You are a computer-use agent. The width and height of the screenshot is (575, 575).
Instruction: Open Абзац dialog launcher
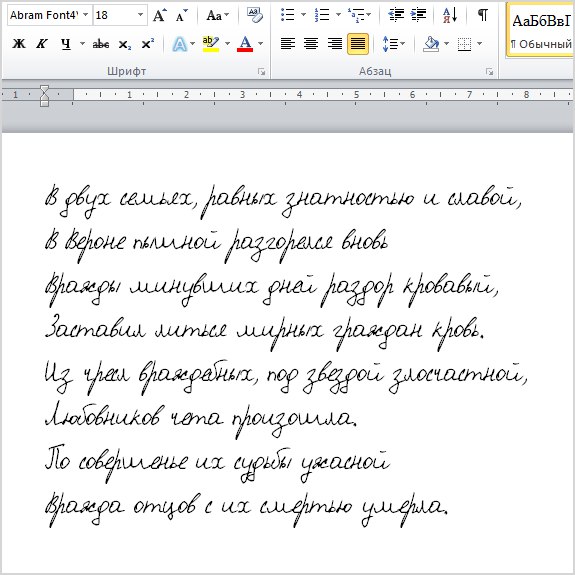point(490,72)
